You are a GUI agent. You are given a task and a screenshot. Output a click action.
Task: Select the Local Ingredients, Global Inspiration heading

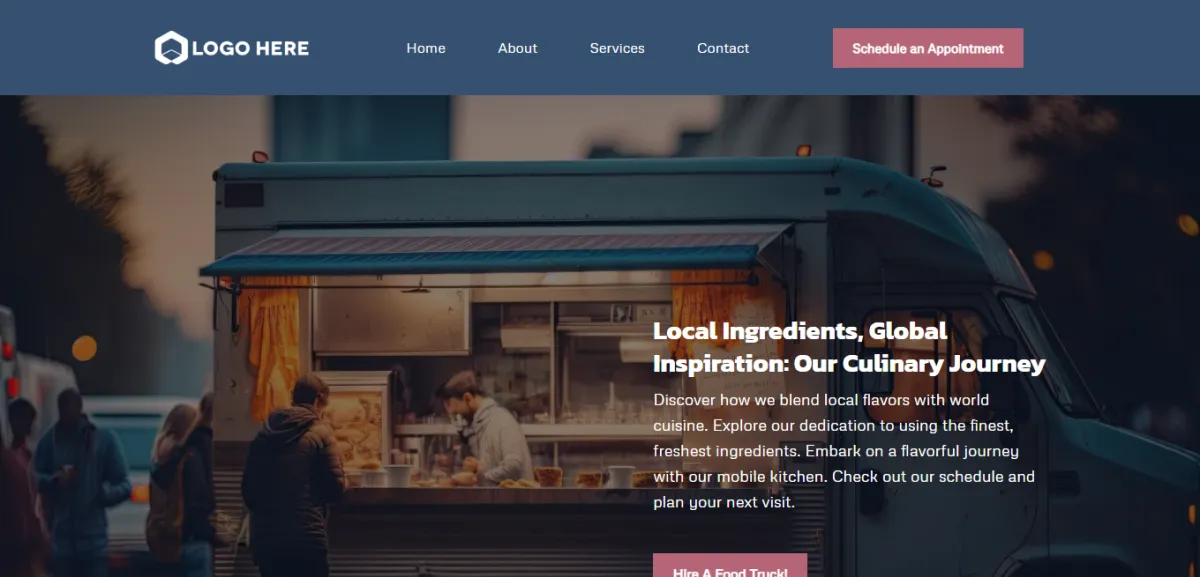(849, 347)
